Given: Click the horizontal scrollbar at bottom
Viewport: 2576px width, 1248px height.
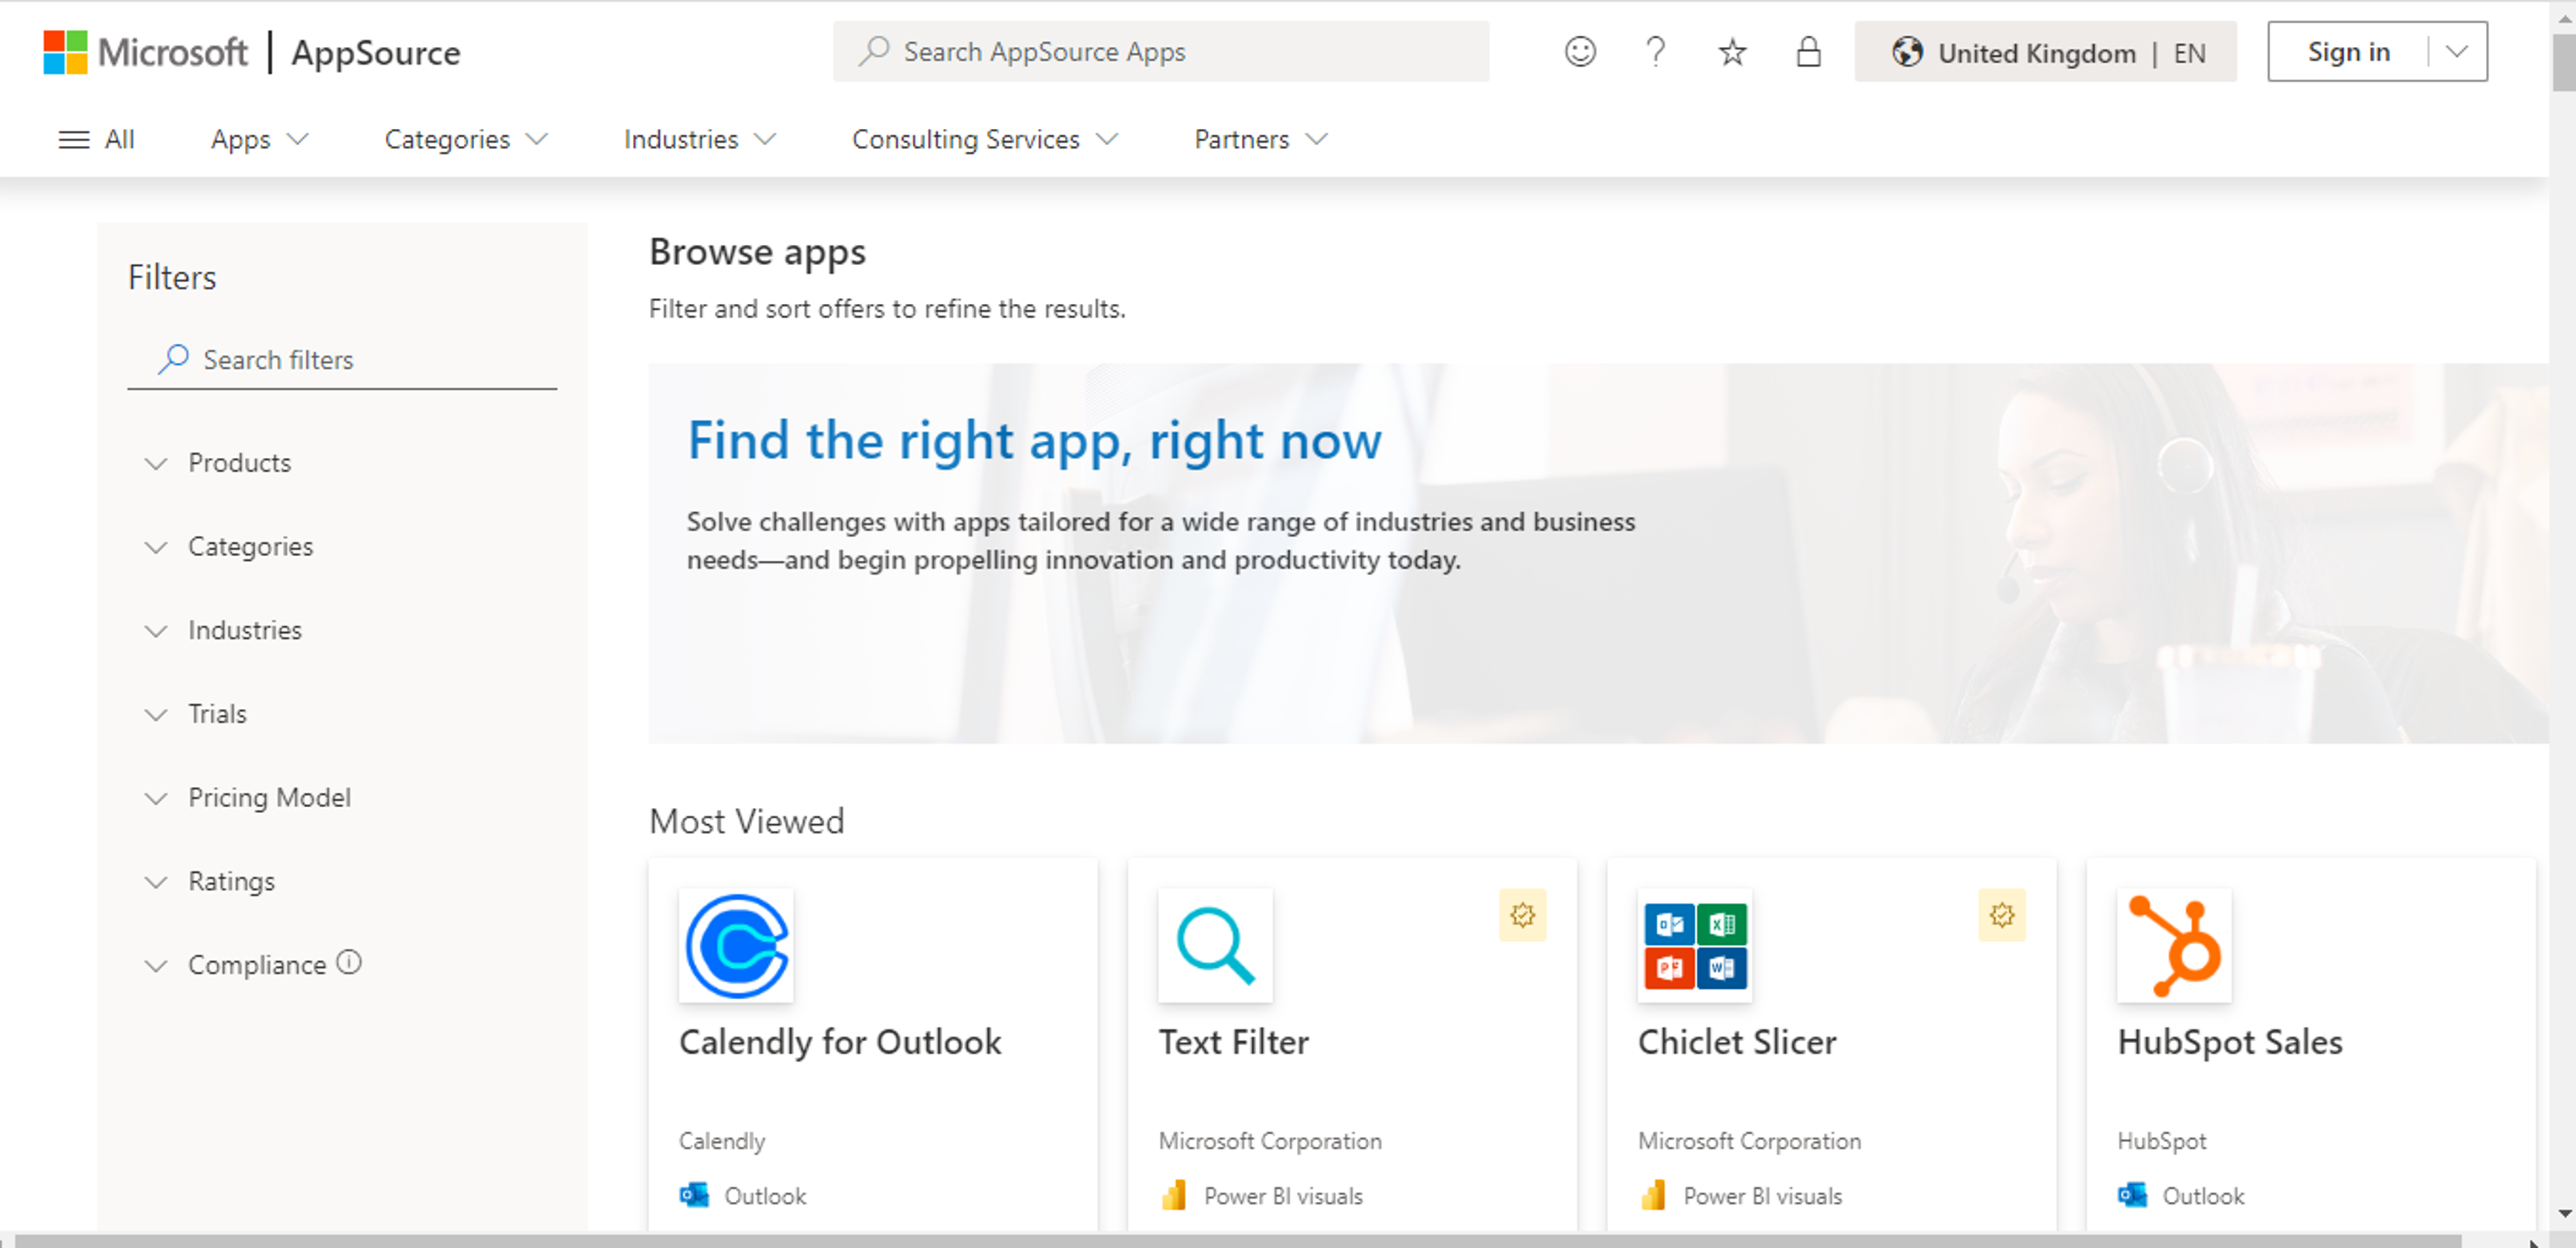Looking at the screenshot, I should pyautogui.click(x=1237, y=1241).
